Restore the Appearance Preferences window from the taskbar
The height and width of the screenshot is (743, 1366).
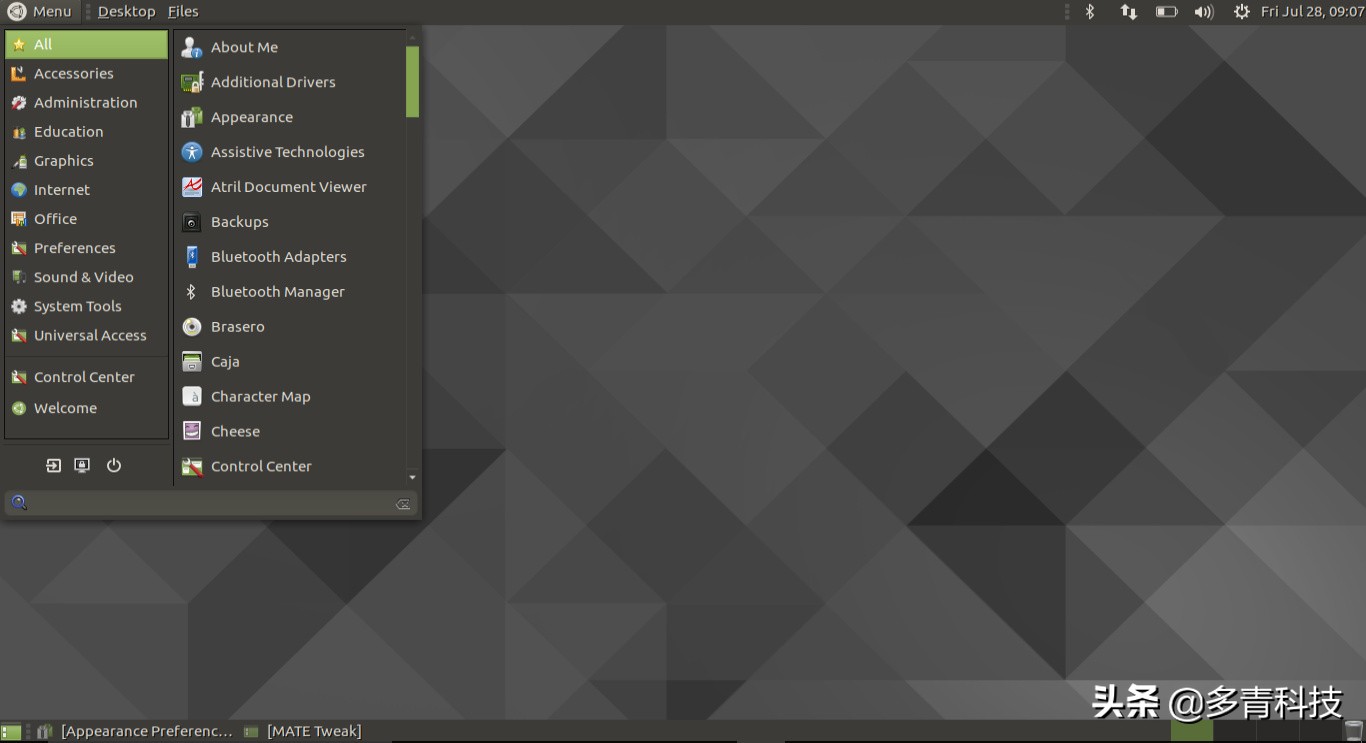[x=136, y=732]
